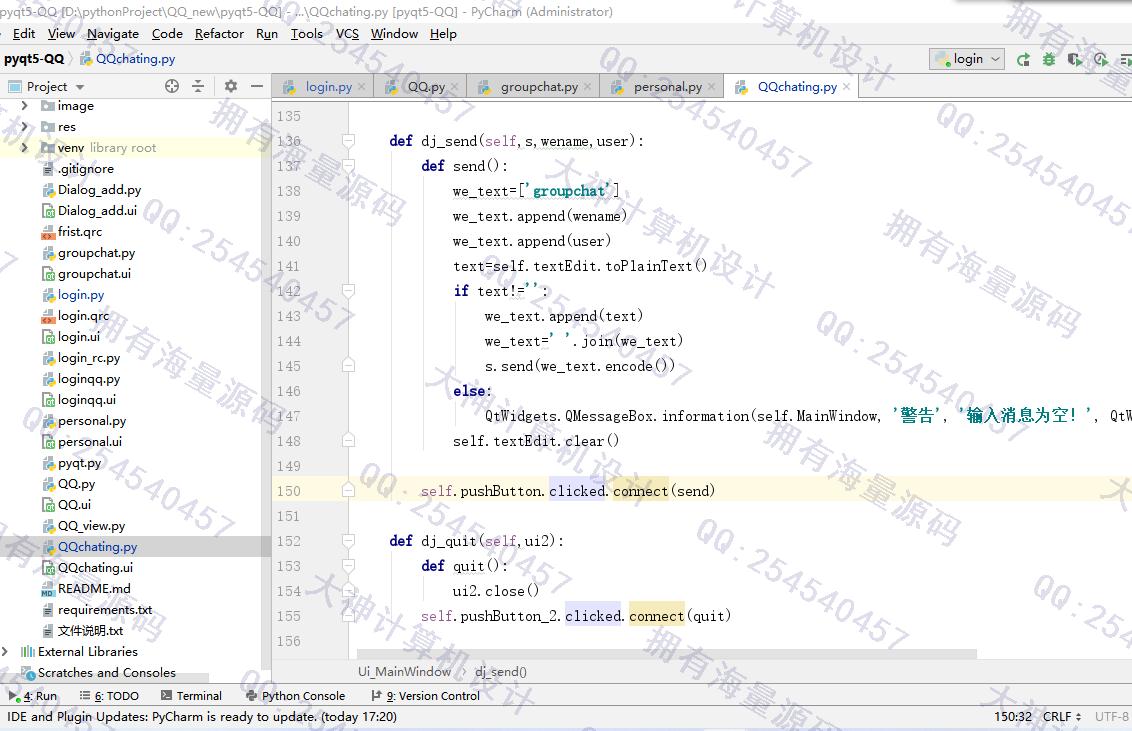
Task: Switch to the groupchat.py tab
Action: [x=539, y=87]
